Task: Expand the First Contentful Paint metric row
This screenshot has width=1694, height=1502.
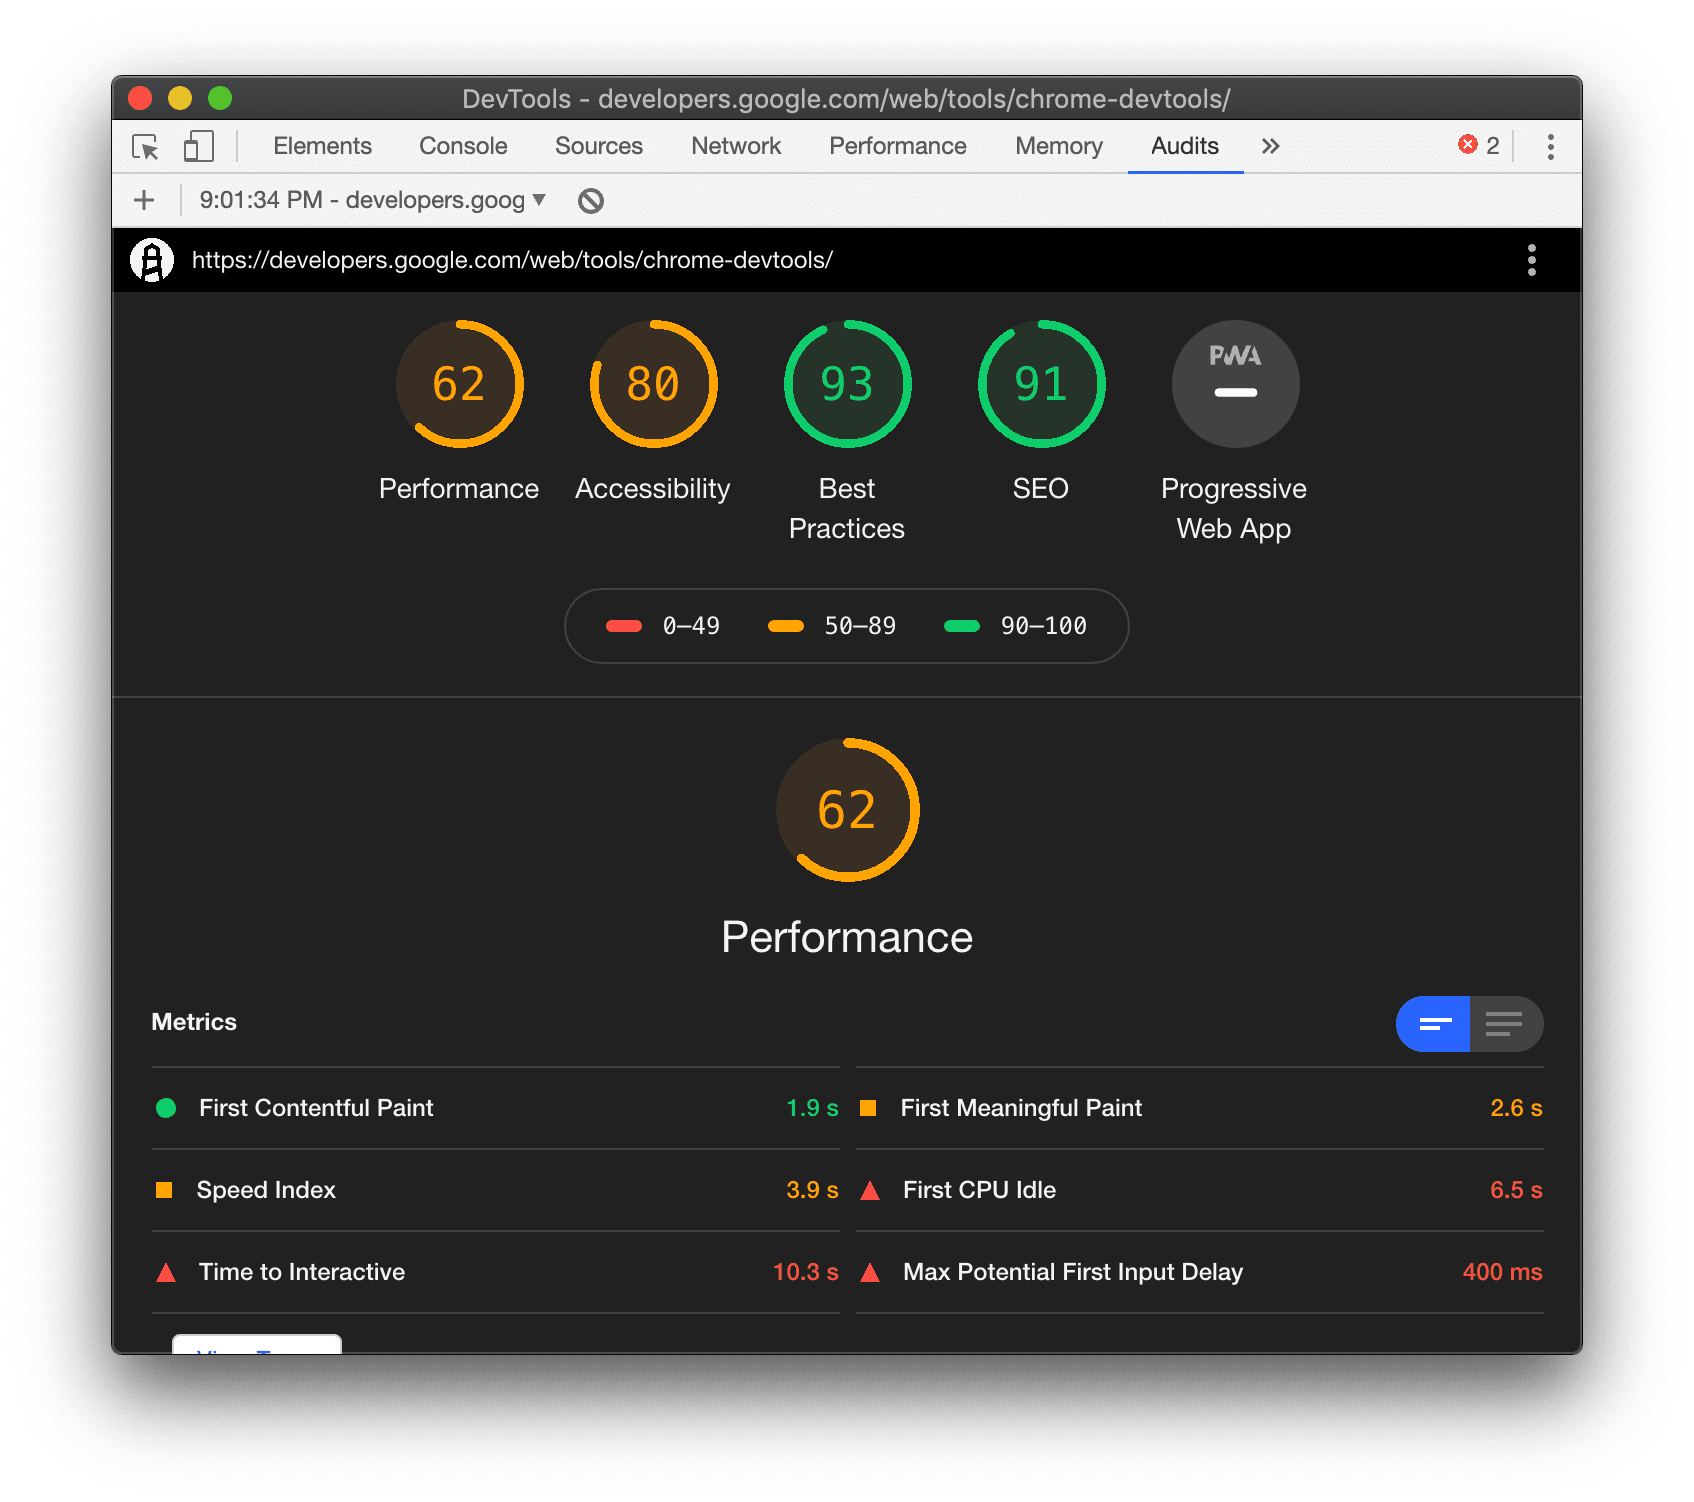Action: coord(316,1108)
